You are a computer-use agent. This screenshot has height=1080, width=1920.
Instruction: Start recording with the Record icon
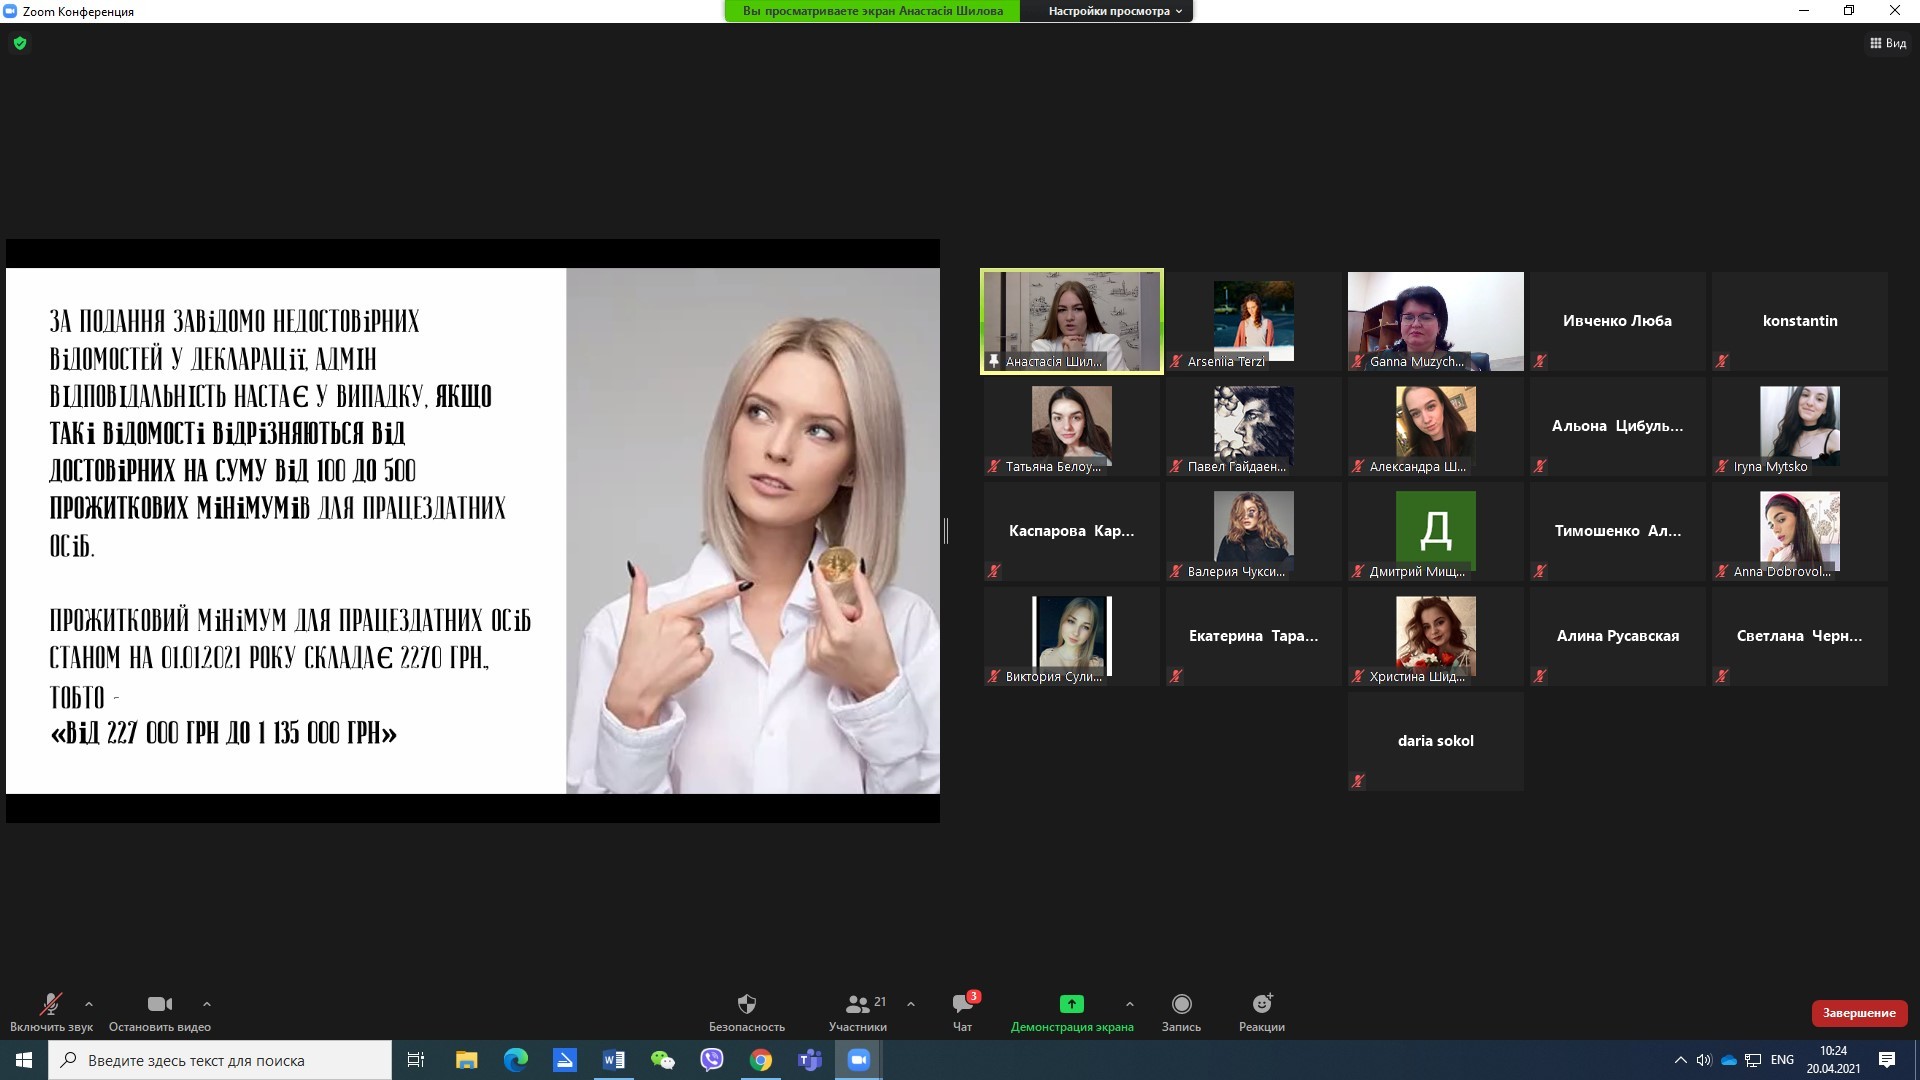point(1181,1004)
